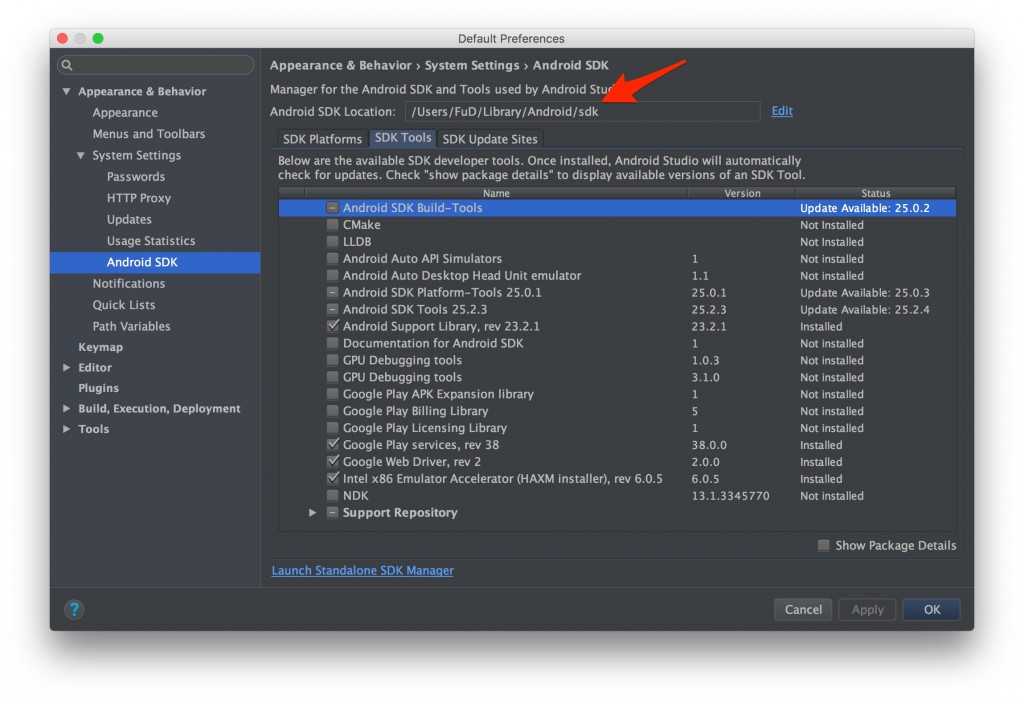Click the Cancel button
Image resolution: width=1024 pixels, height=702 pixels.
click(803, 609)
